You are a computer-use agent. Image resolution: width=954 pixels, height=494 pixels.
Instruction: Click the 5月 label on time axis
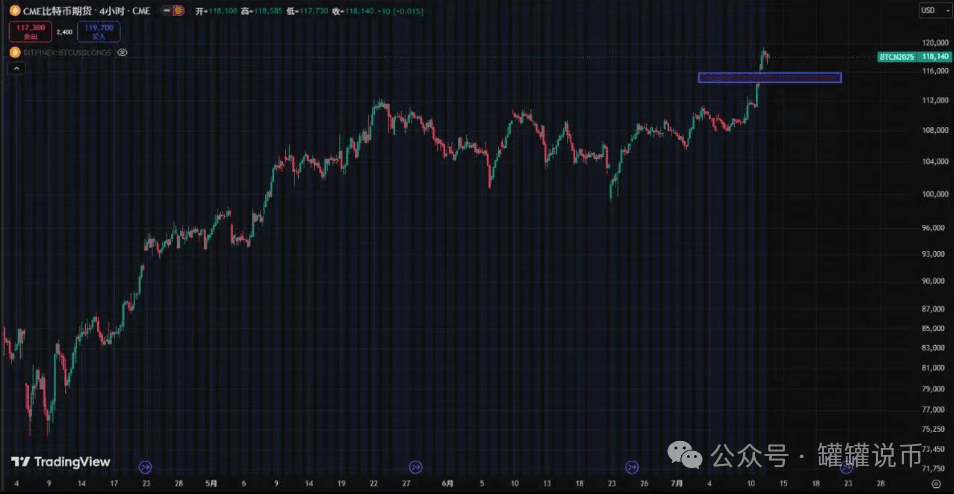click(211, 484)
